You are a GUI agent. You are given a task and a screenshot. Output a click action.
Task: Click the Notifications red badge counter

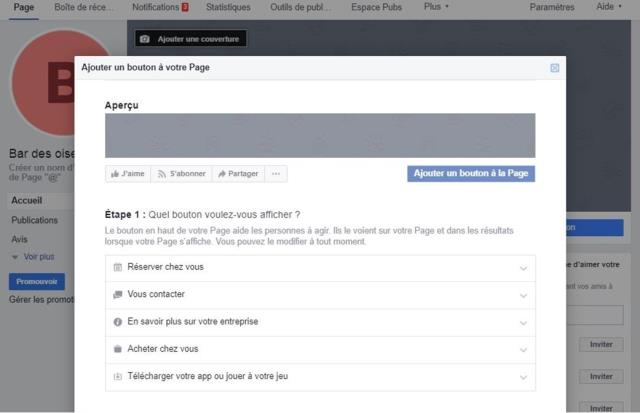tap(185, 7)
